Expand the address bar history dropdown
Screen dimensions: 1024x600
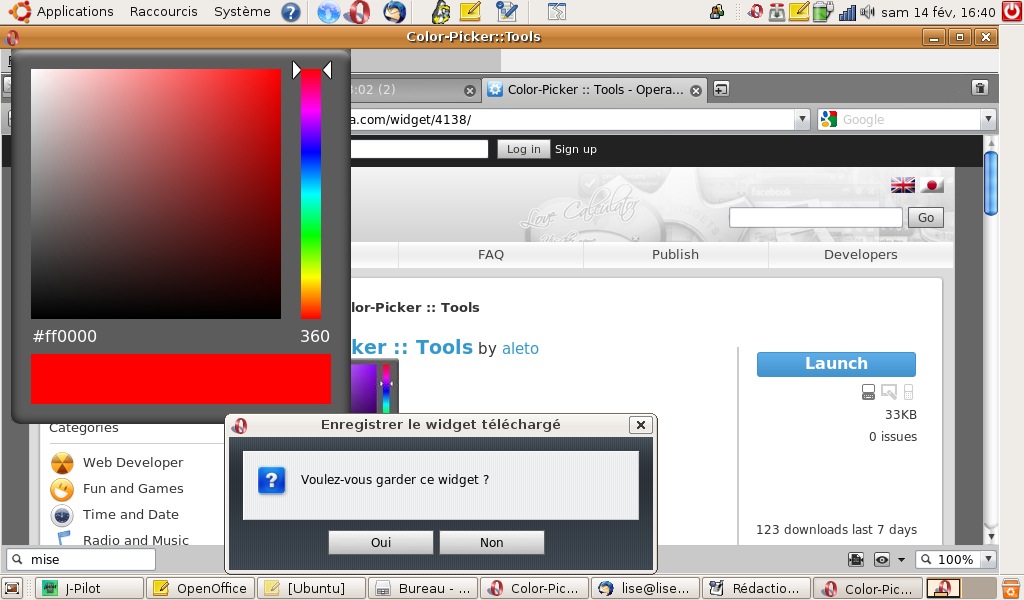point(802,120)
